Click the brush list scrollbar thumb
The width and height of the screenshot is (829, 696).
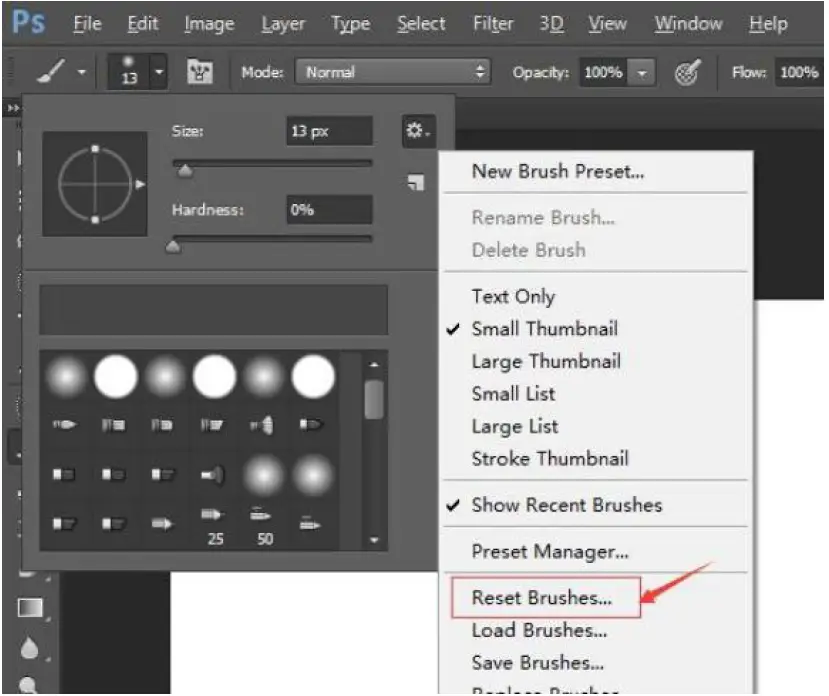tap(374, 399)
